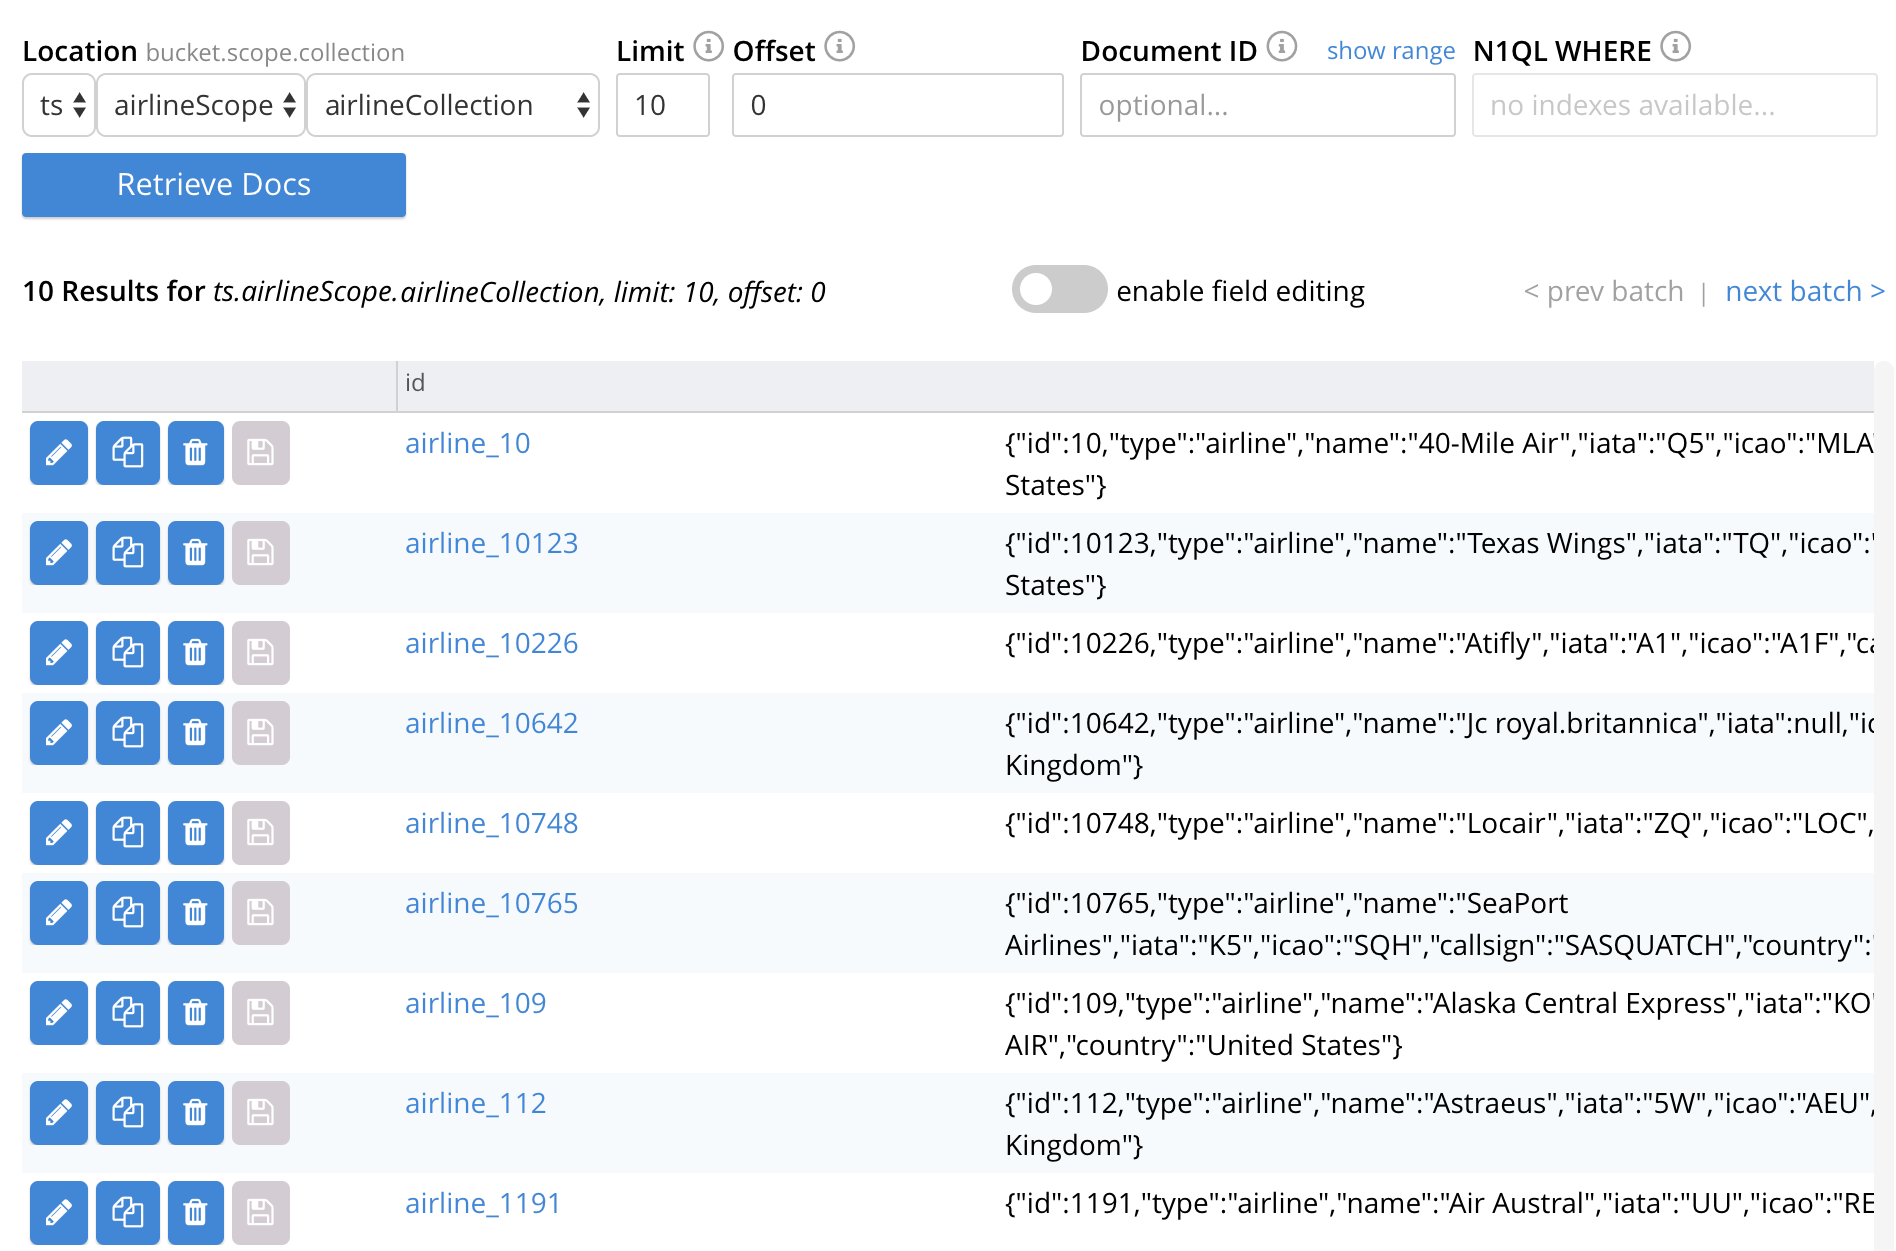Image resolution: width=1896 pixels, height=1251 pixels.
Task: Click the trash icon for airline_109
Action: pyautogui.click(x=195, y=1013)
